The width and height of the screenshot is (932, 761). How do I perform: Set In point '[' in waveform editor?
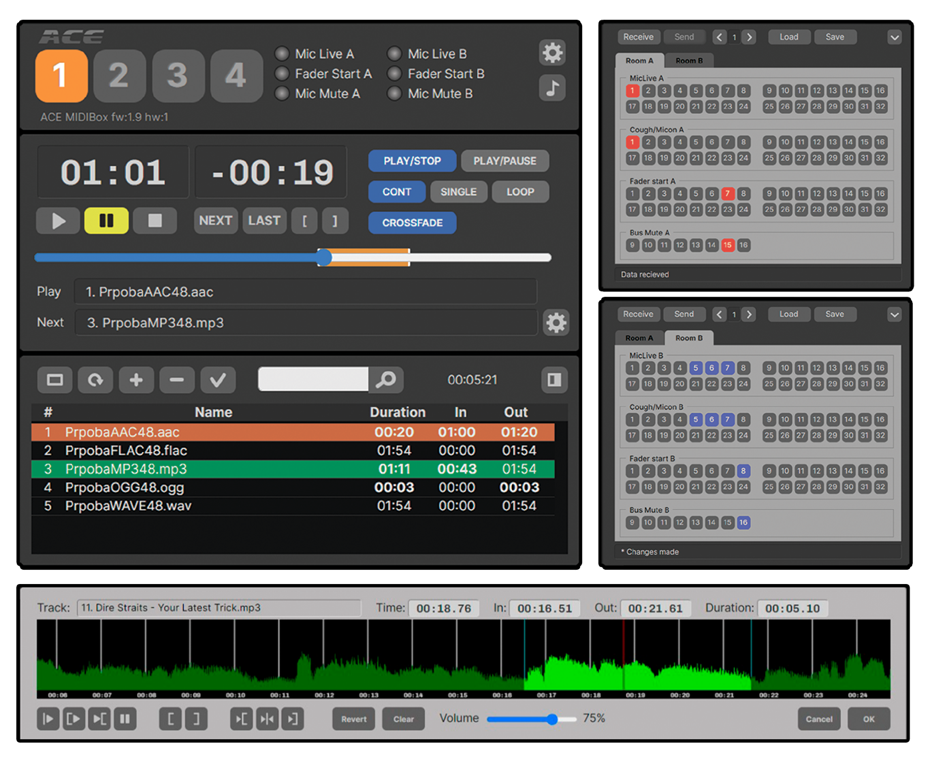coord(171,719)
